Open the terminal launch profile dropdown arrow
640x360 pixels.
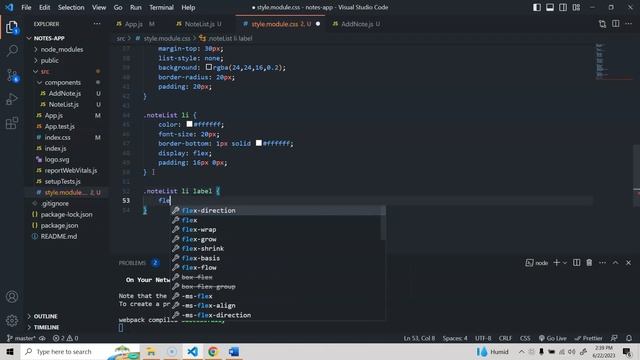click(565, 263)
